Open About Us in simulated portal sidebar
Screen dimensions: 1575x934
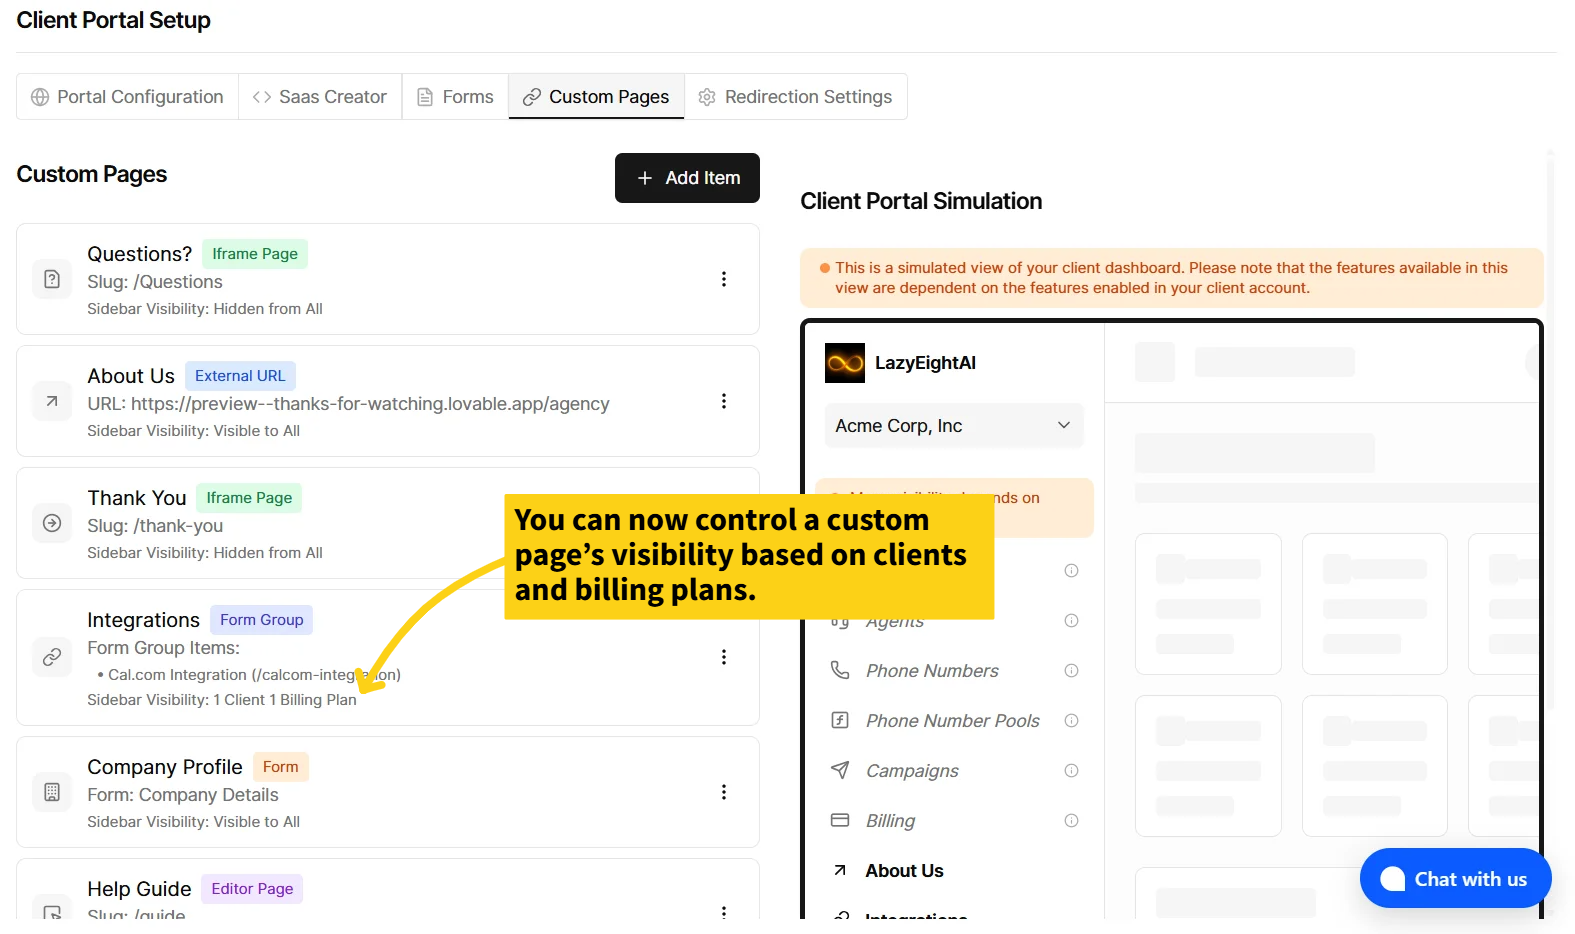point(904,871)
